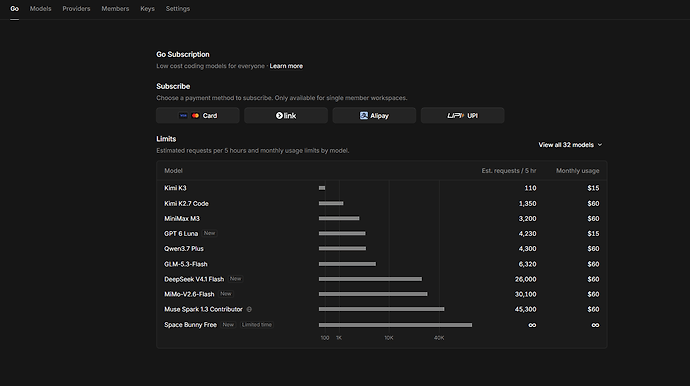The image size is (690, 386).
Task: Click the 10K axis label
Action: tap(389, 338)
